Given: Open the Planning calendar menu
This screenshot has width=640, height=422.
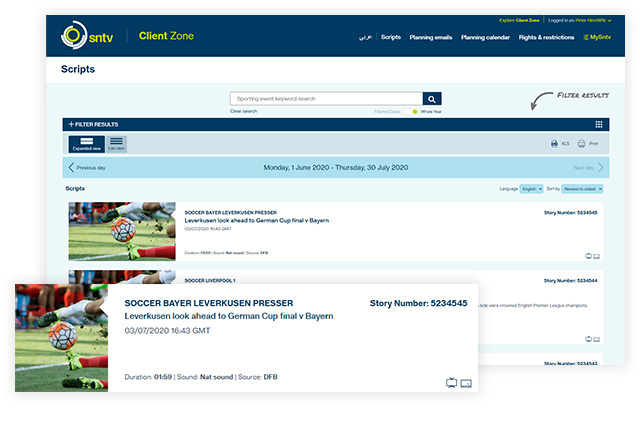Looking at the screenshot, I should [x=485, y=37].
